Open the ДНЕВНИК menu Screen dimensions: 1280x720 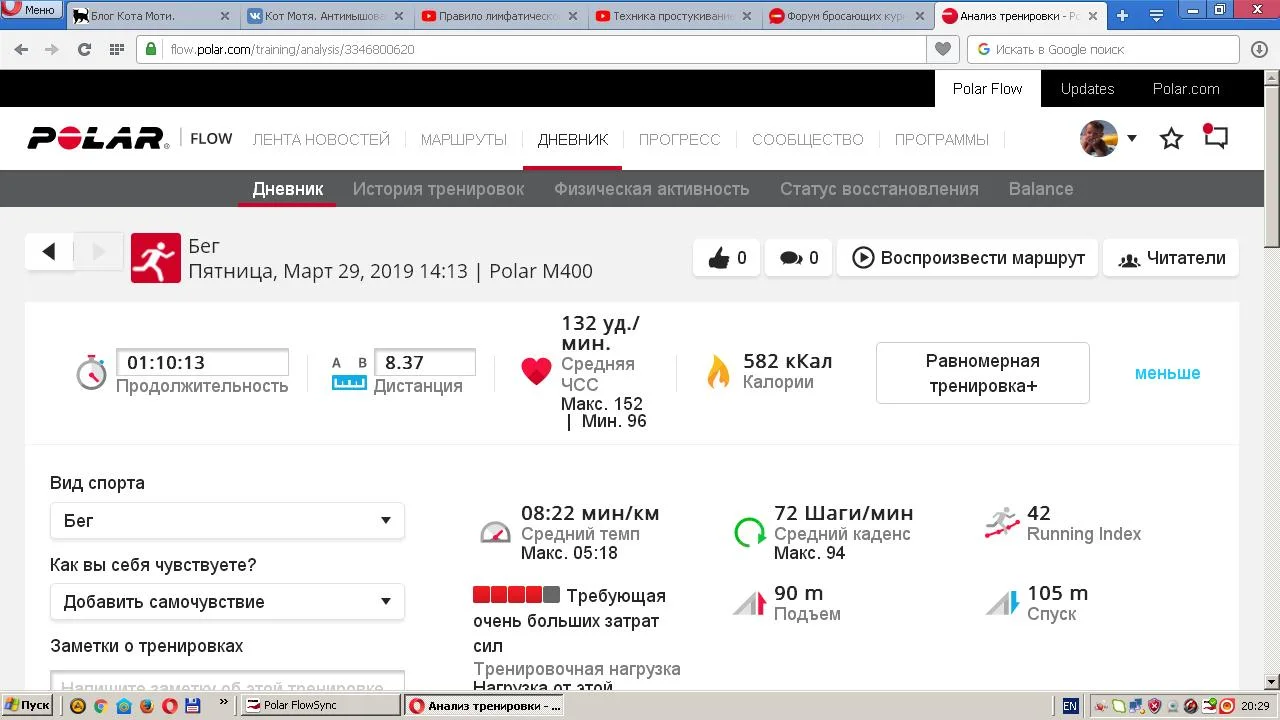pyautogui.click(x=573, y=140)
